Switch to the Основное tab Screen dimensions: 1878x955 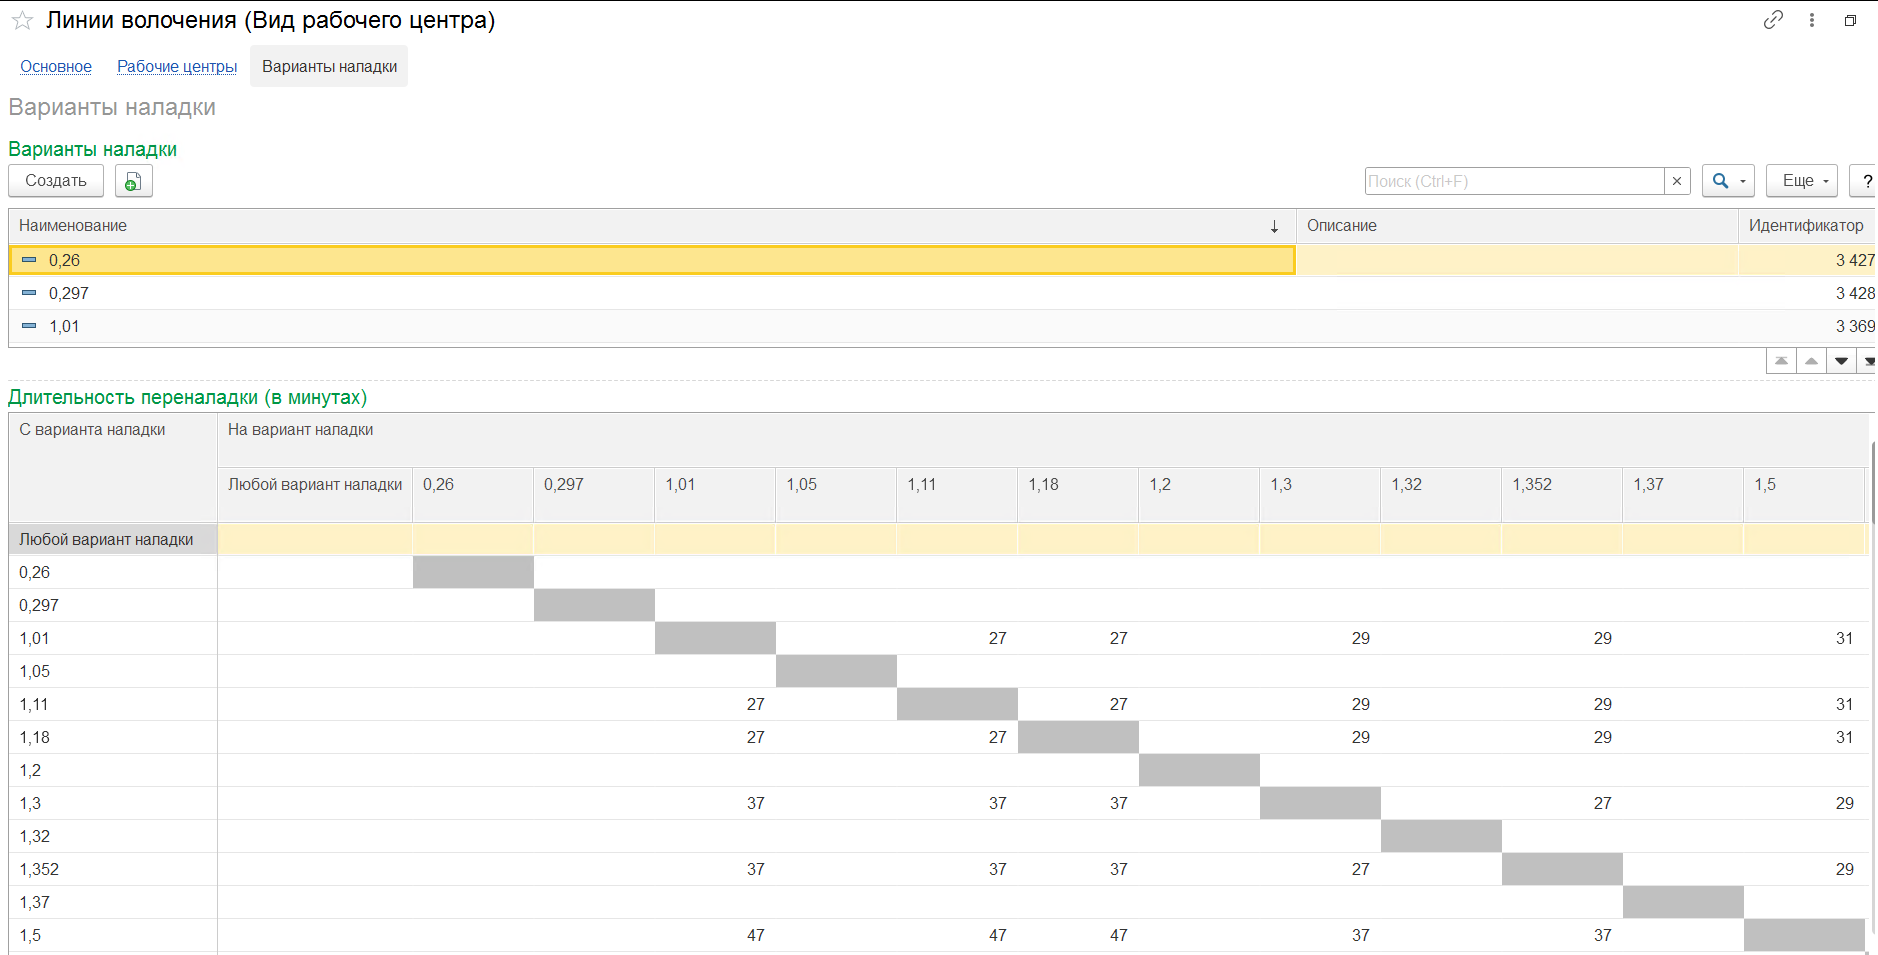(56, 67)
